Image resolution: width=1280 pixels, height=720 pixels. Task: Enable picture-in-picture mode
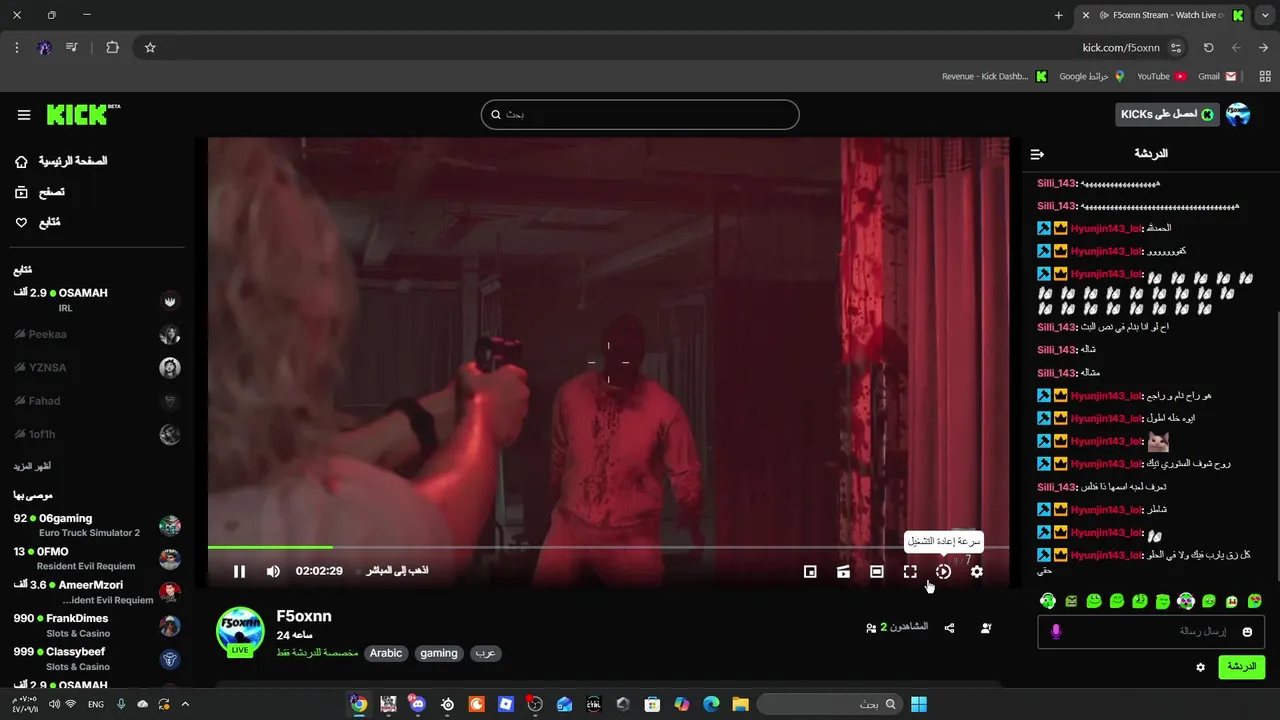[x=810, y=571]
